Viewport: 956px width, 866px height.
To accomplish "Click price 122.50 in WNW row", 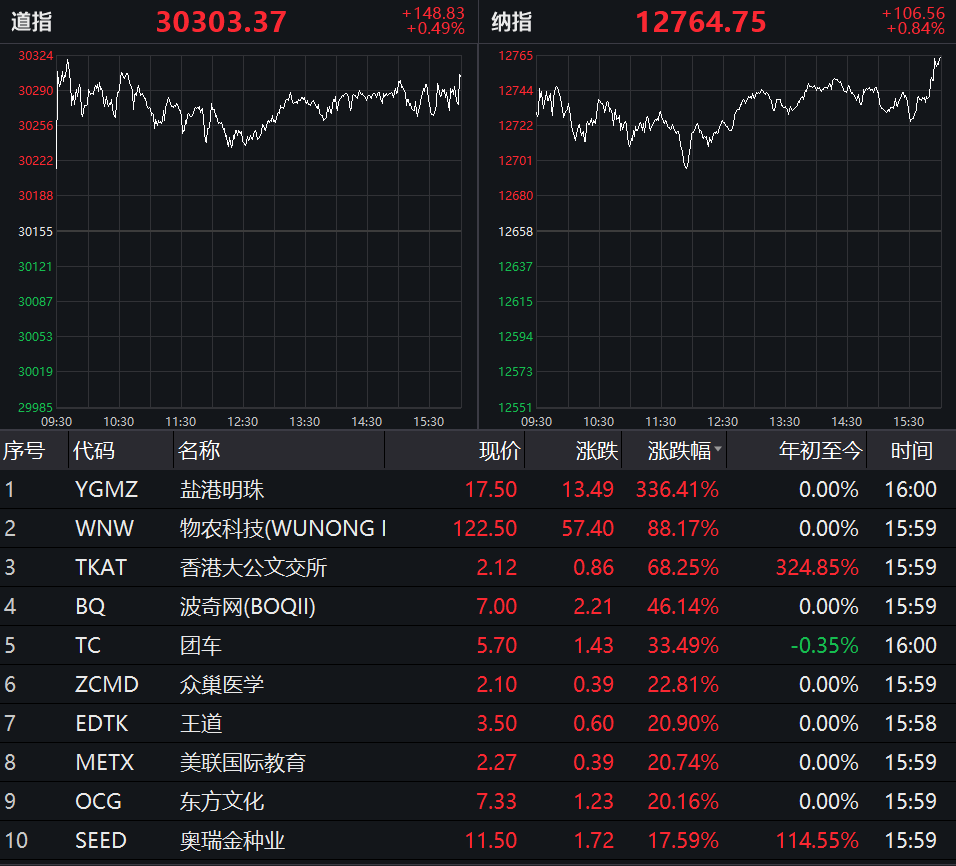I will [x=485, y=529].
